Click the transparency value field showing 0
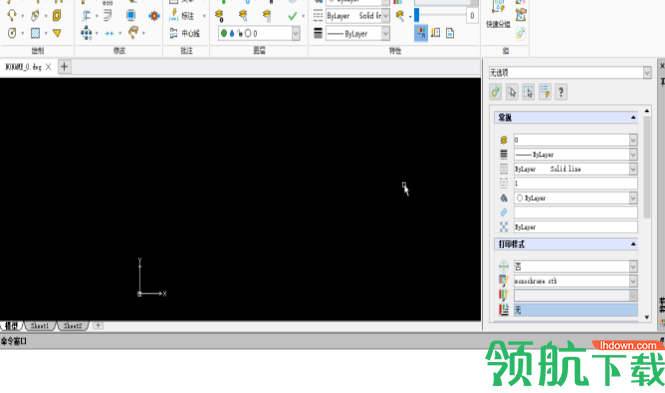 (472, 16)
